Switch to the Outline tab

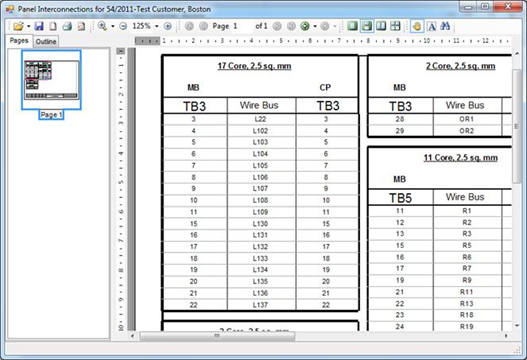[x=46, y=41]
